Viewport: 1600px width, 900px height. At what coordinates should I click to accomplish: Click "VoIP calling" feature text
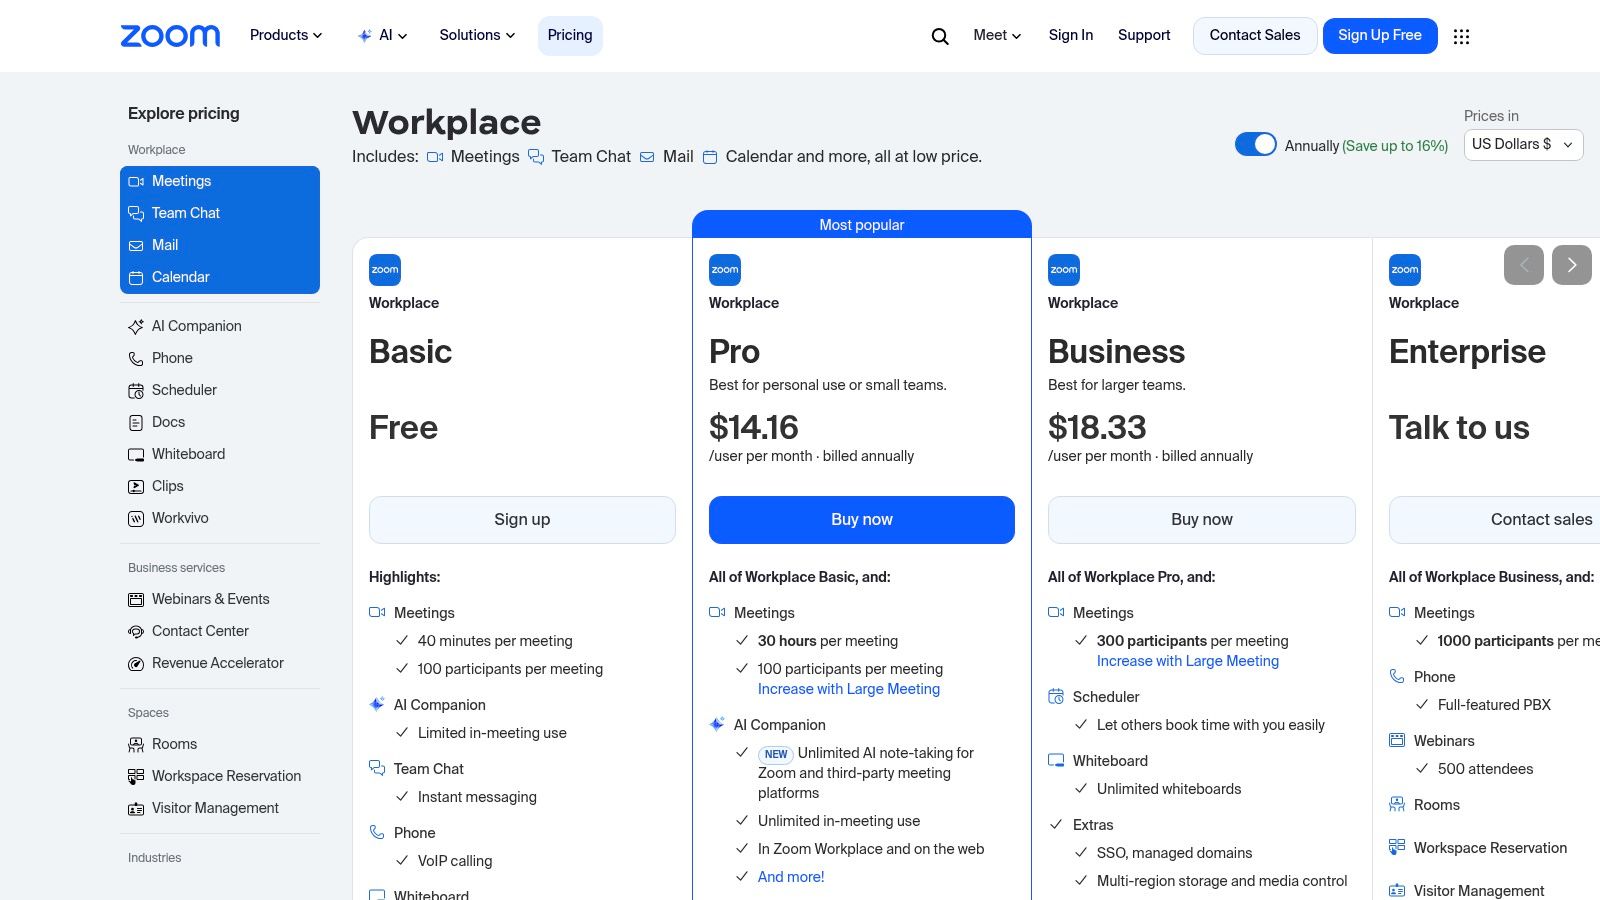pyautogui.click(x=455, y=861)
